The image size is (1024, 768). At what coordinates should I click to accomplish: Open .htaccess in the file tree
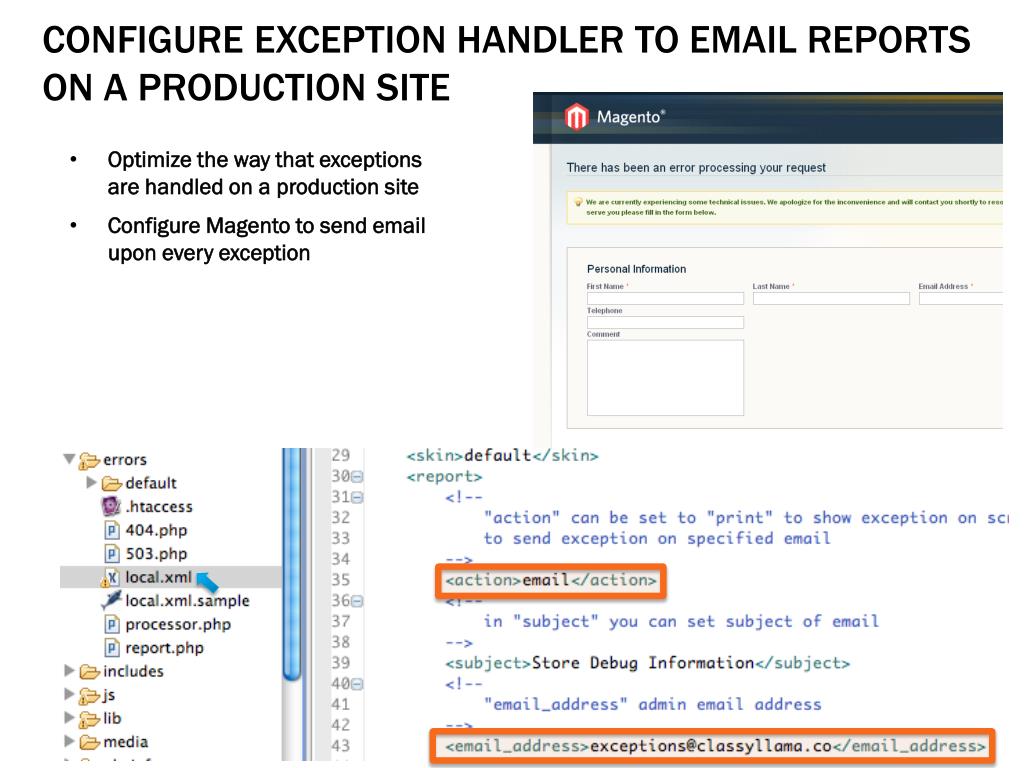pyautogui.click(x=159, y=506)
